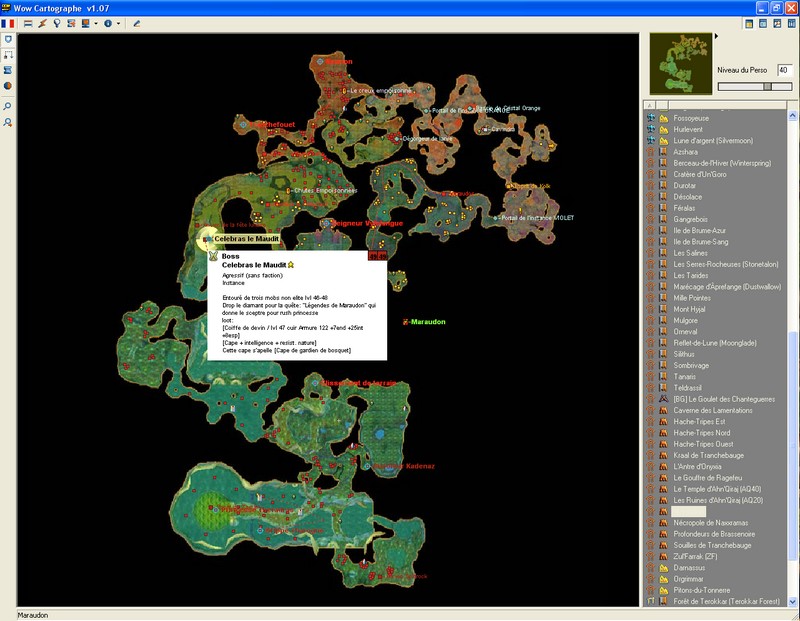Screen dimensions: 800x621
Task: Click the orange monitor toolbar icon
Action: point(86,23)
